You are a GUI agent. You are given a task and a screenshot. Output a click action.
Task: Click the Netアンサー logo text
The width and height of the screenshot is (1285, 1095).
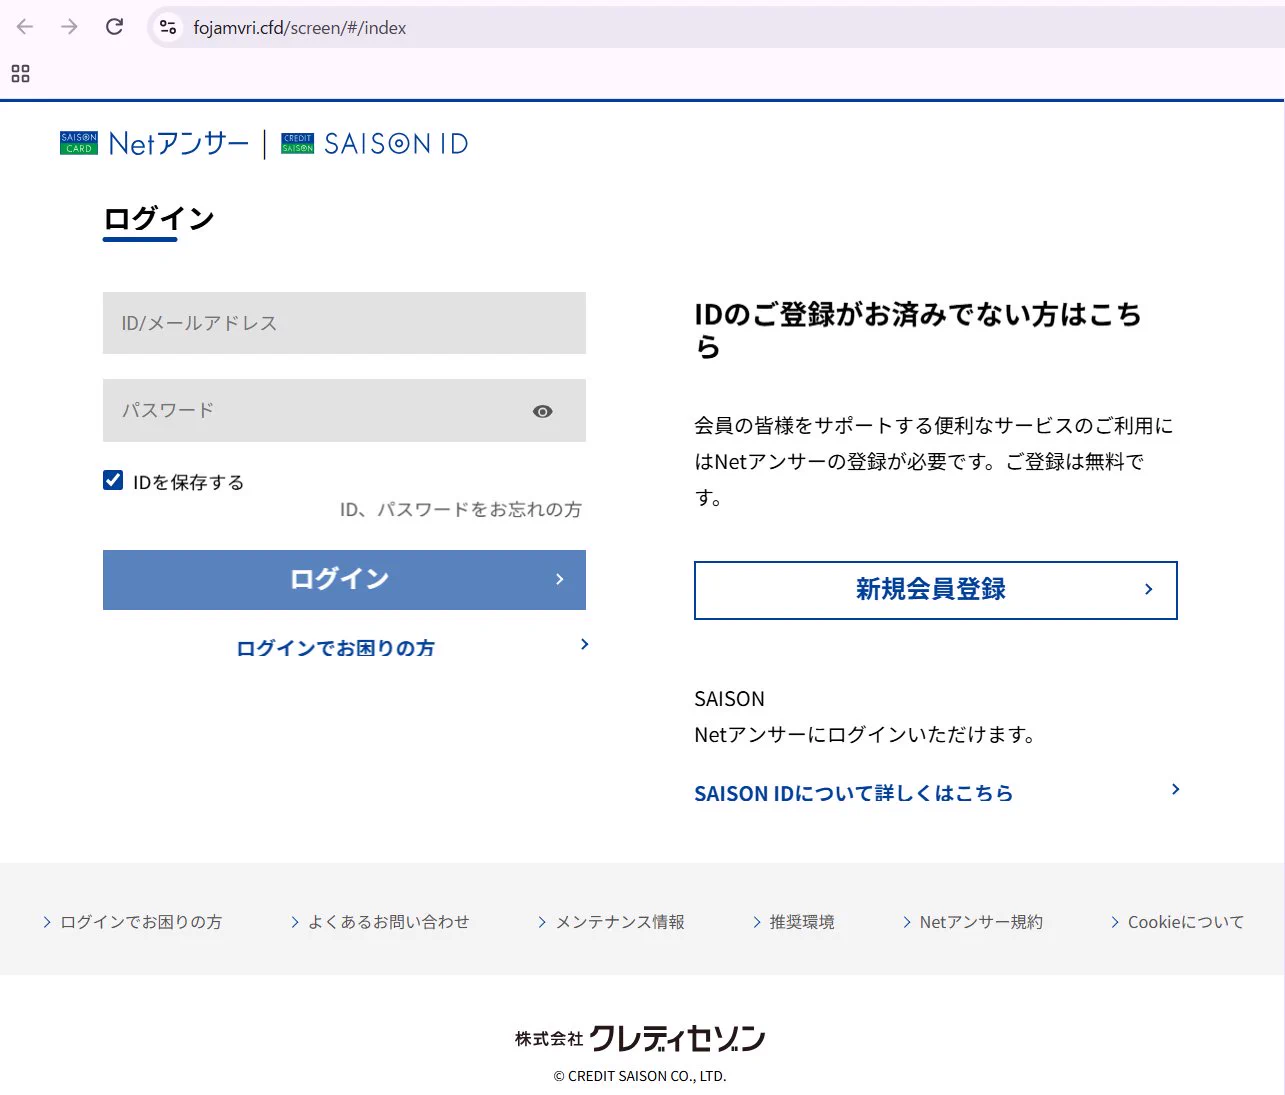(x=179, y=143)
